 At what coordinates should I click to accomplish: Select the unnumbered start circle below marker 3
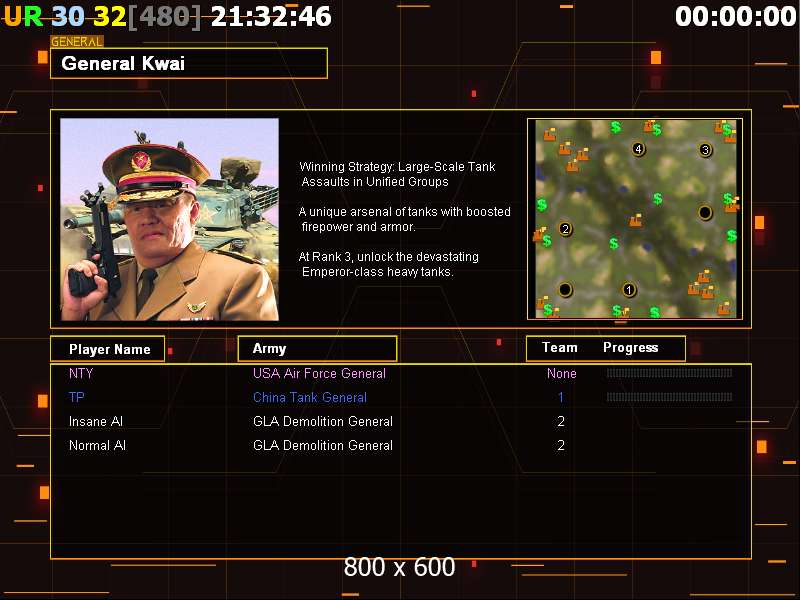coord(705,212)
